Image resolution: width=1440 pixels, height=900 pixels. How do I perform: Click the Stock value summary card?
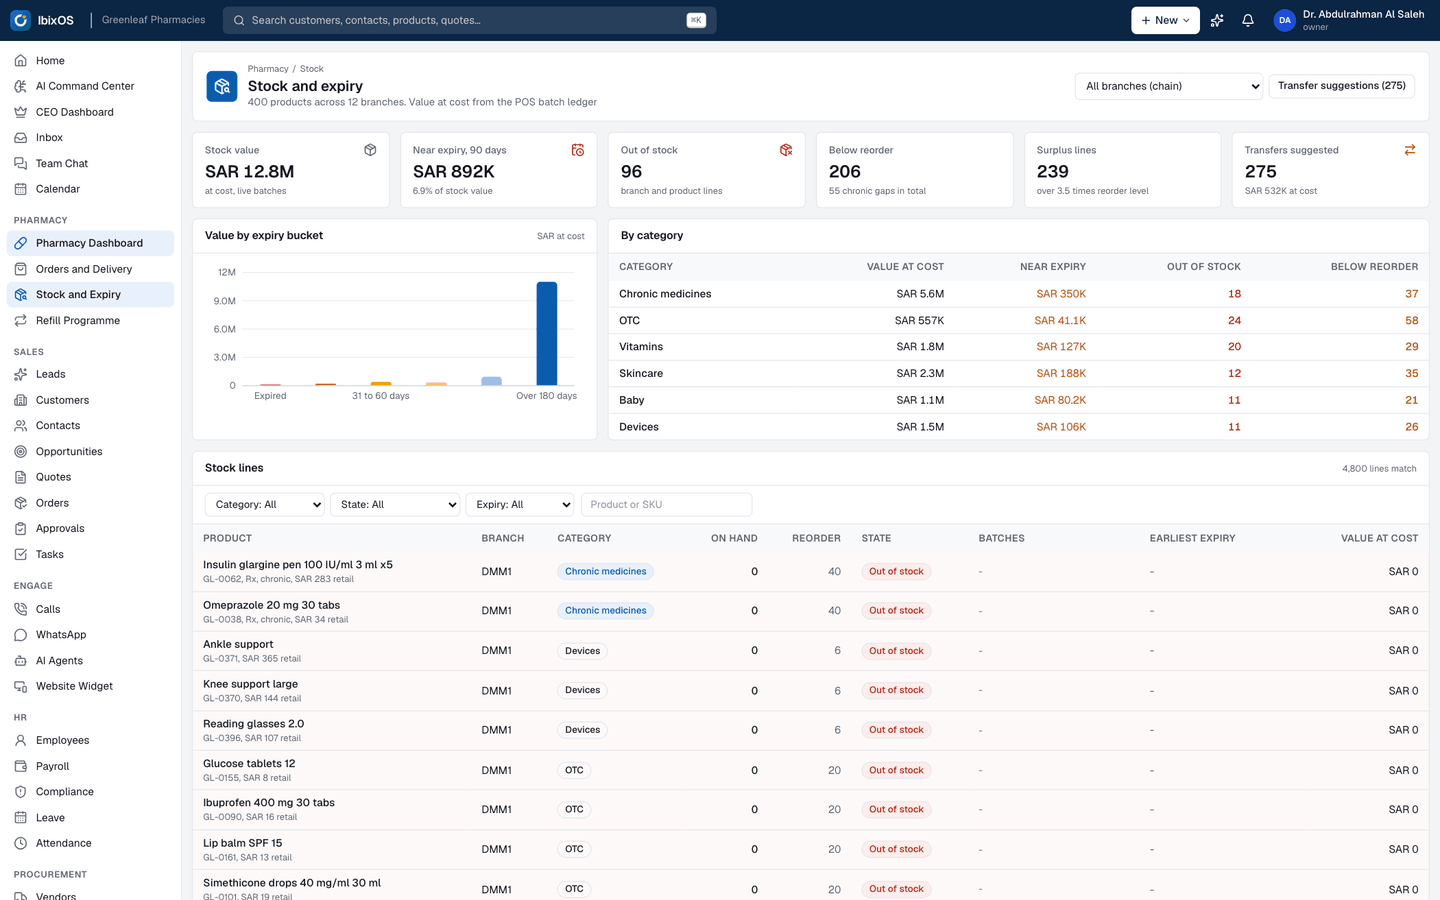(291, 170)
